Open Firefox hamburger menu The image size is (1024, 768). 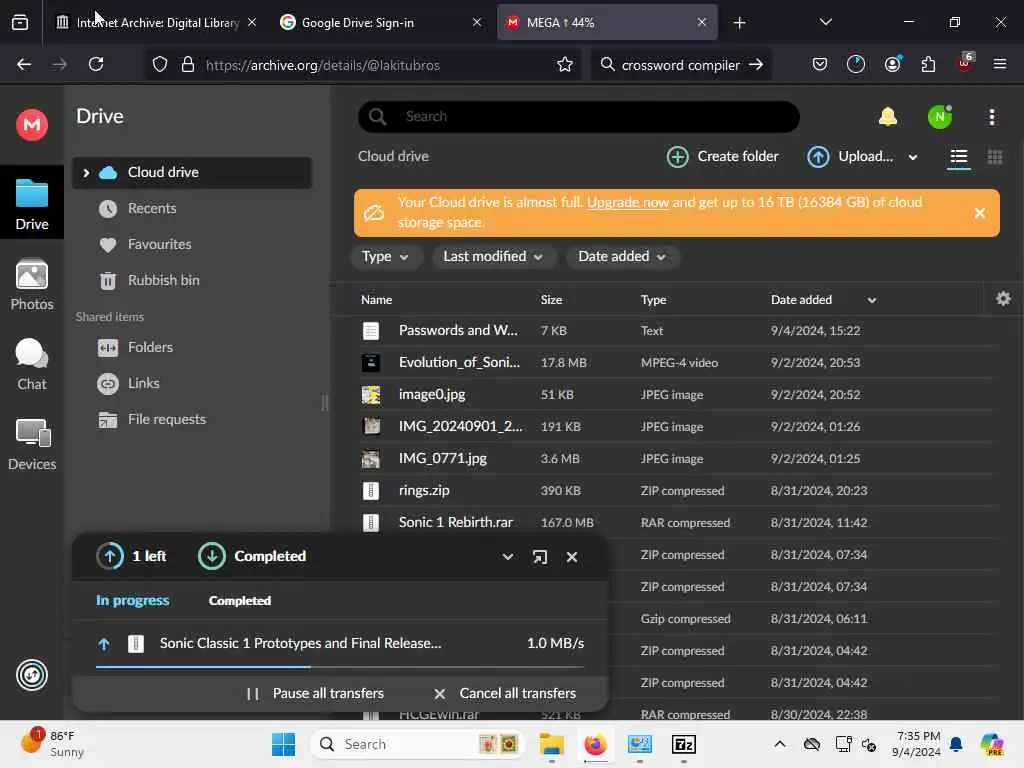(999, 64)
